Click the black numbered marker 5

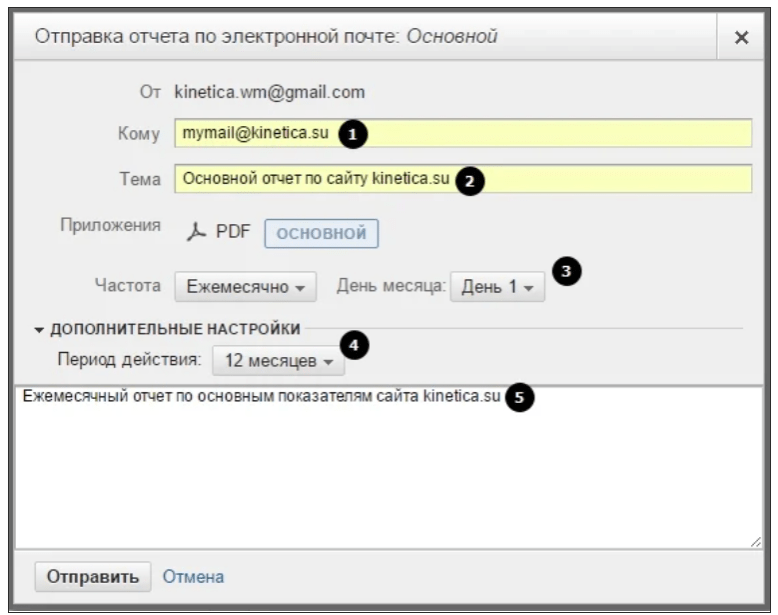pos(517,397)
